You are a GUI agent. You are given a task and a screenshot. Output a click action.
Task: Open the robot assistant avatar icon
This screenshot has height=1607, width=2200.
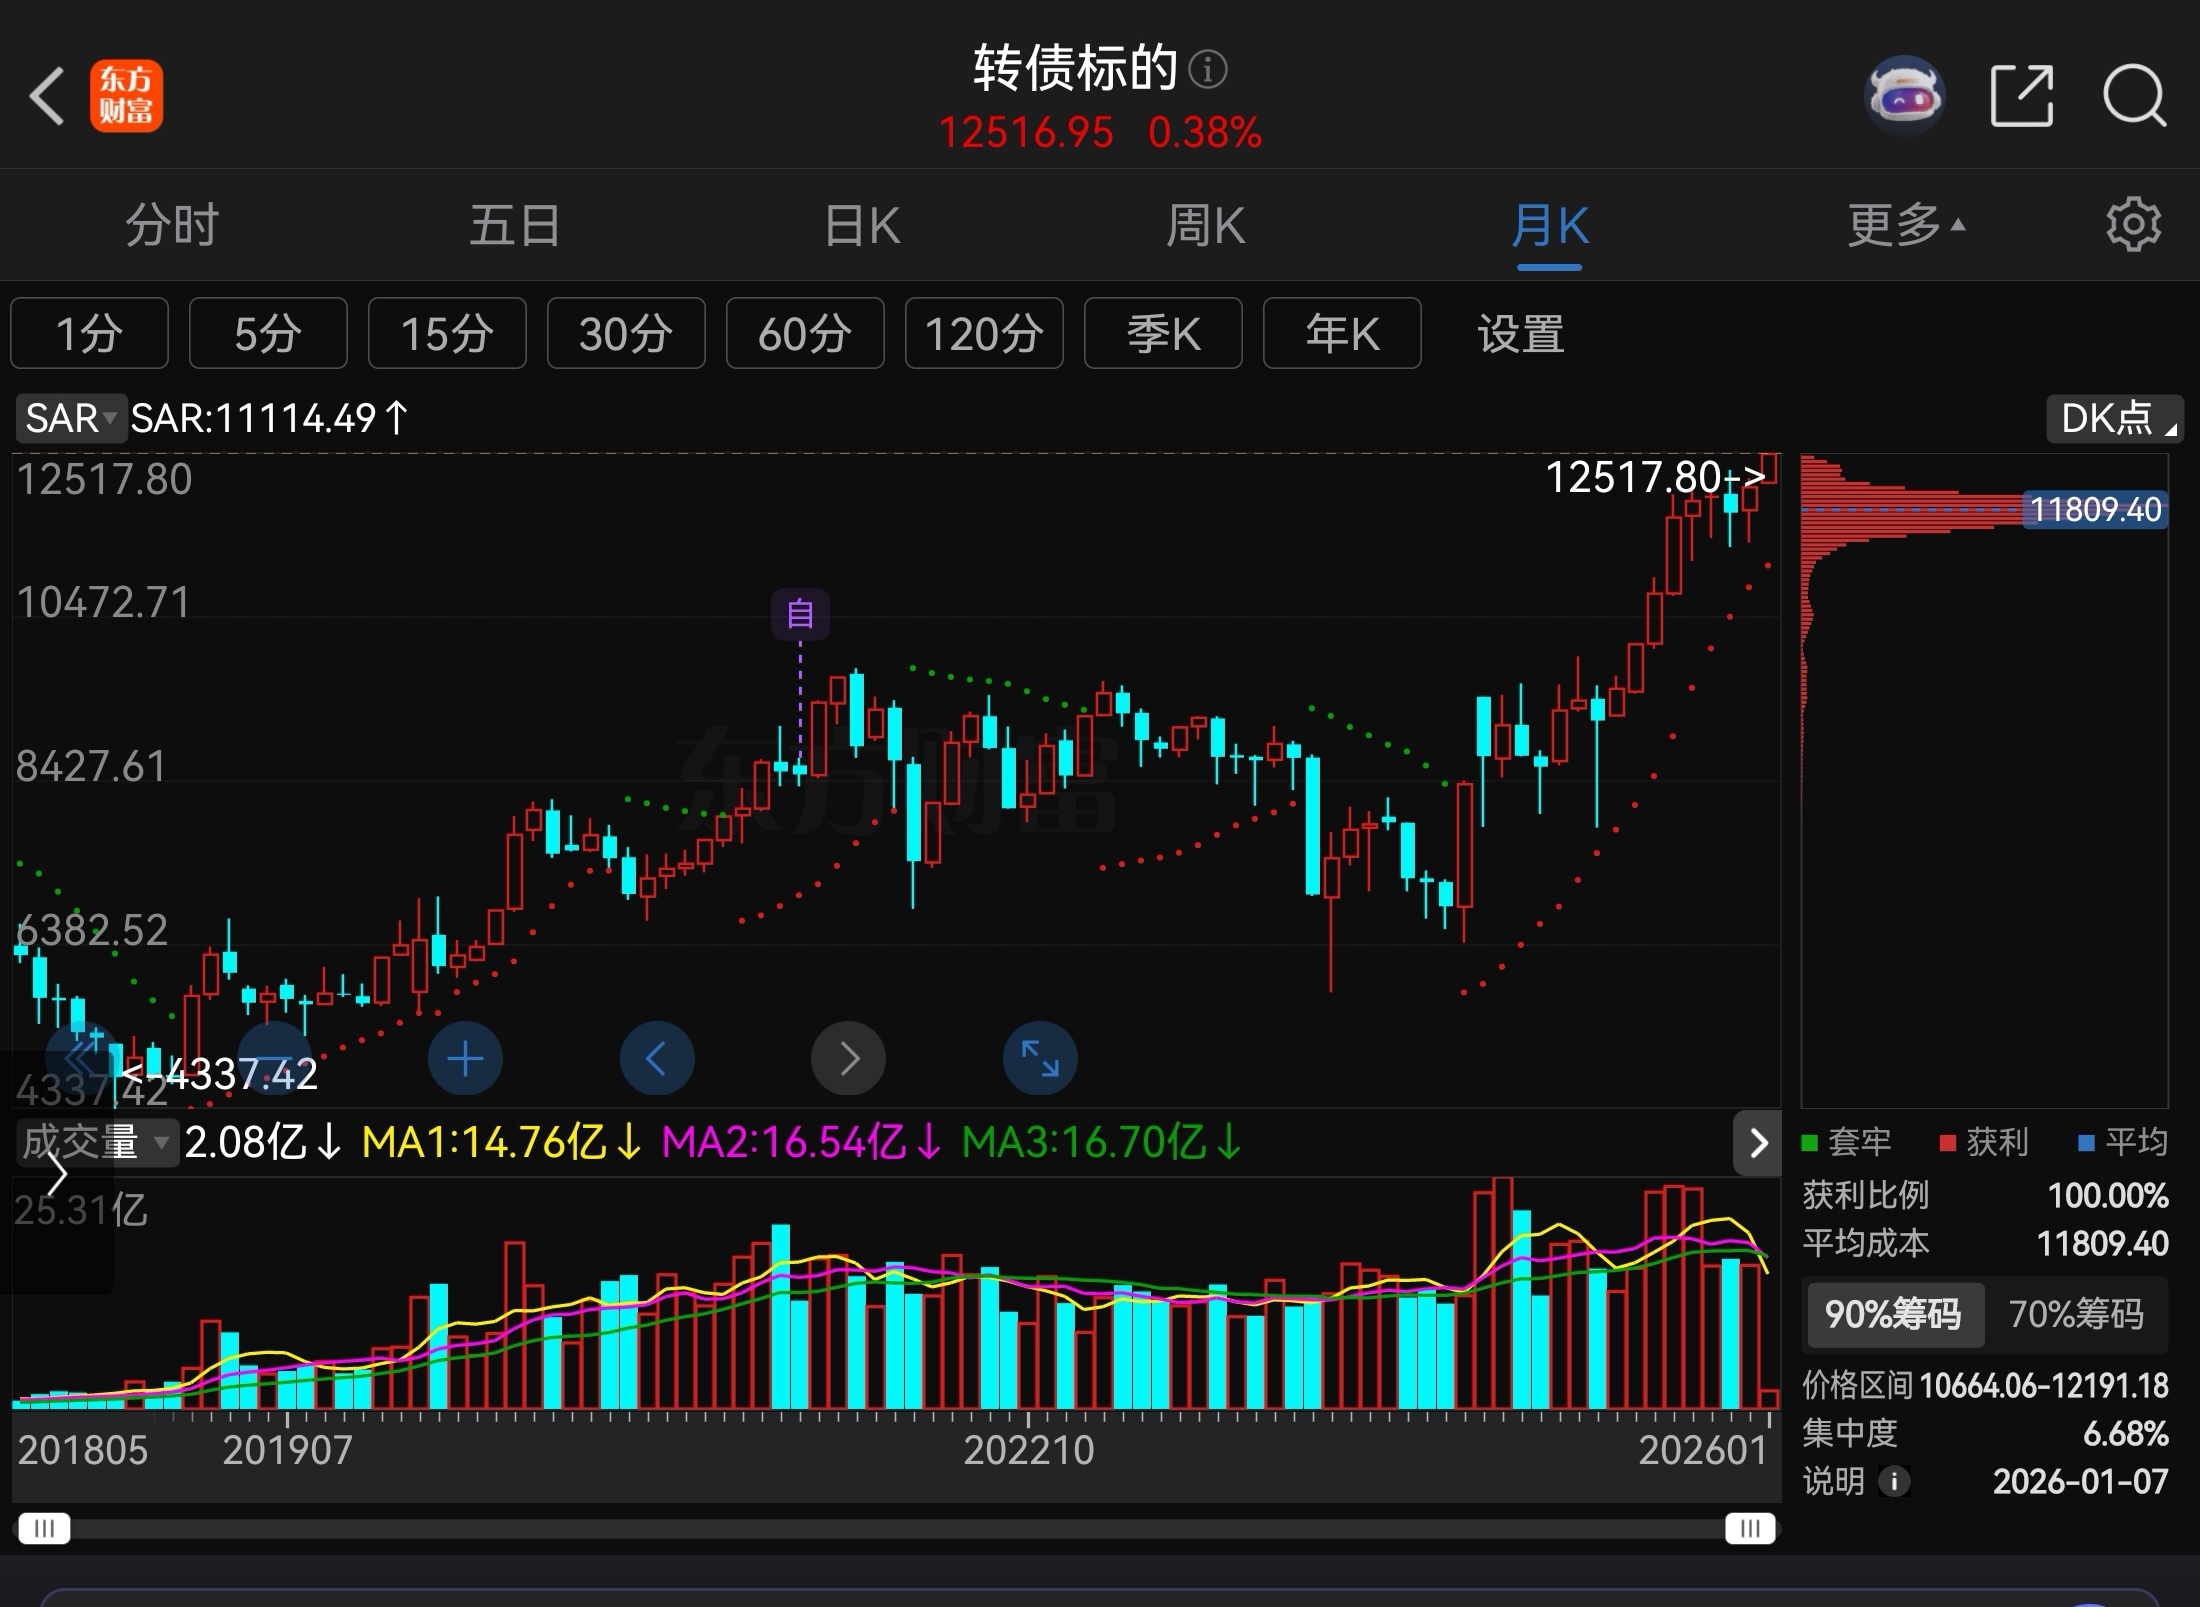[x=1904, y=97]
